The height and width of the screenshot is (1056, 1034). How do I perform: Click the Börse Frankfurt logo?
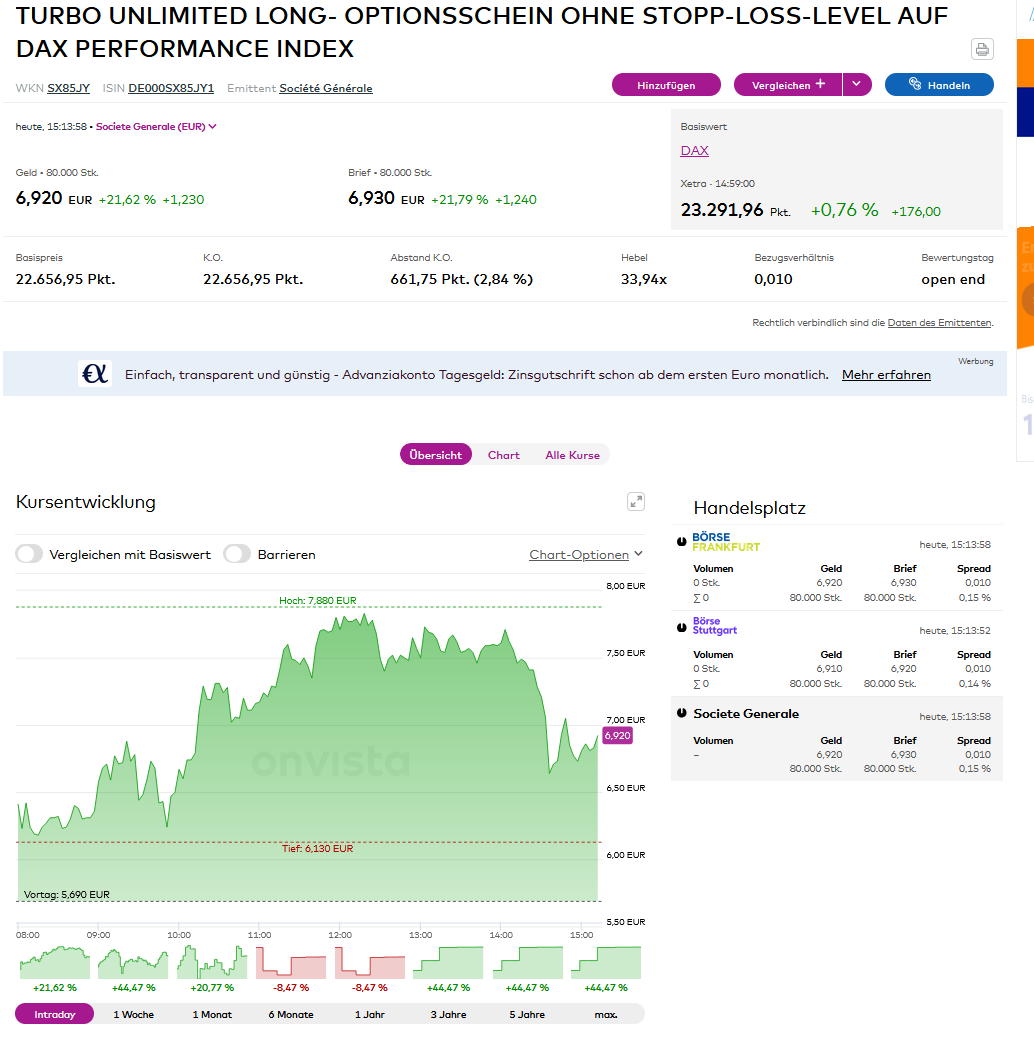point(726,542)
